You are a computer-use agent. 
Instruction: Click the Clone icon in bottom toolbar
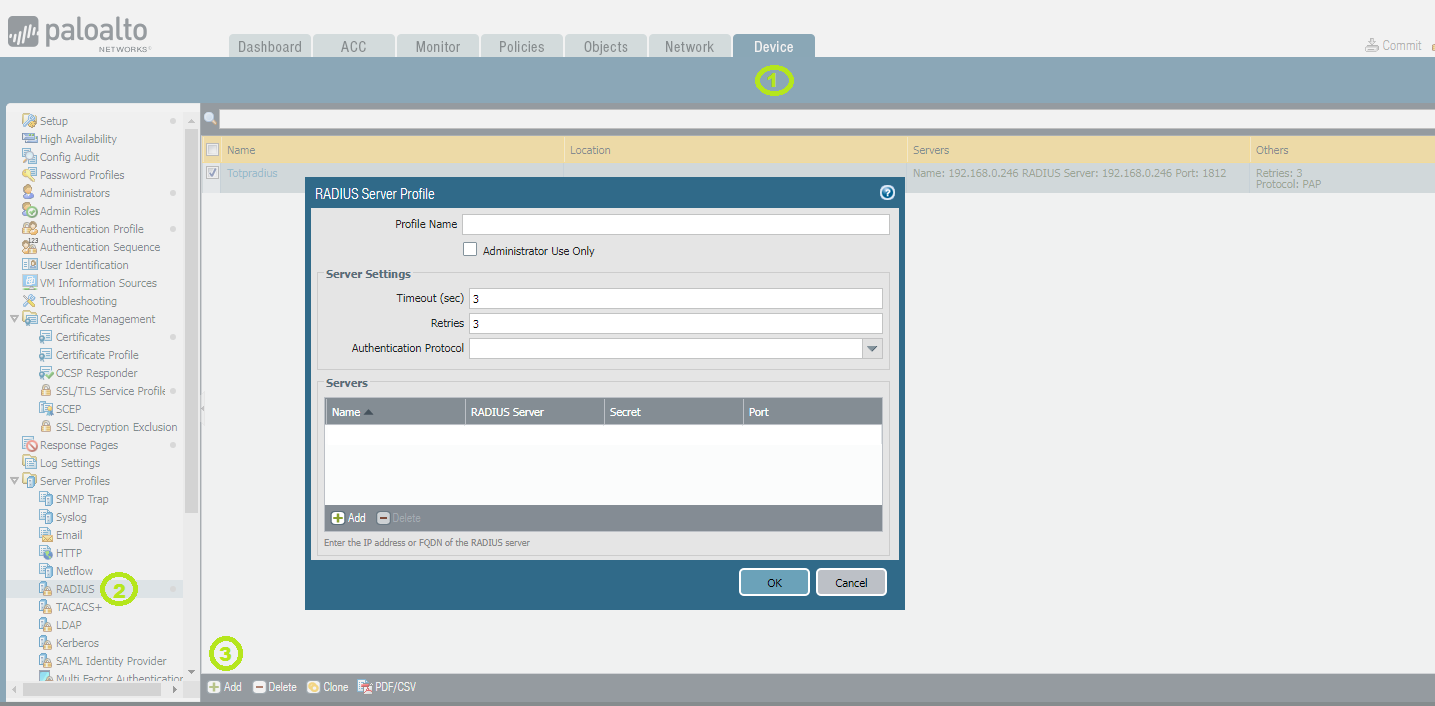pos(313,687)
